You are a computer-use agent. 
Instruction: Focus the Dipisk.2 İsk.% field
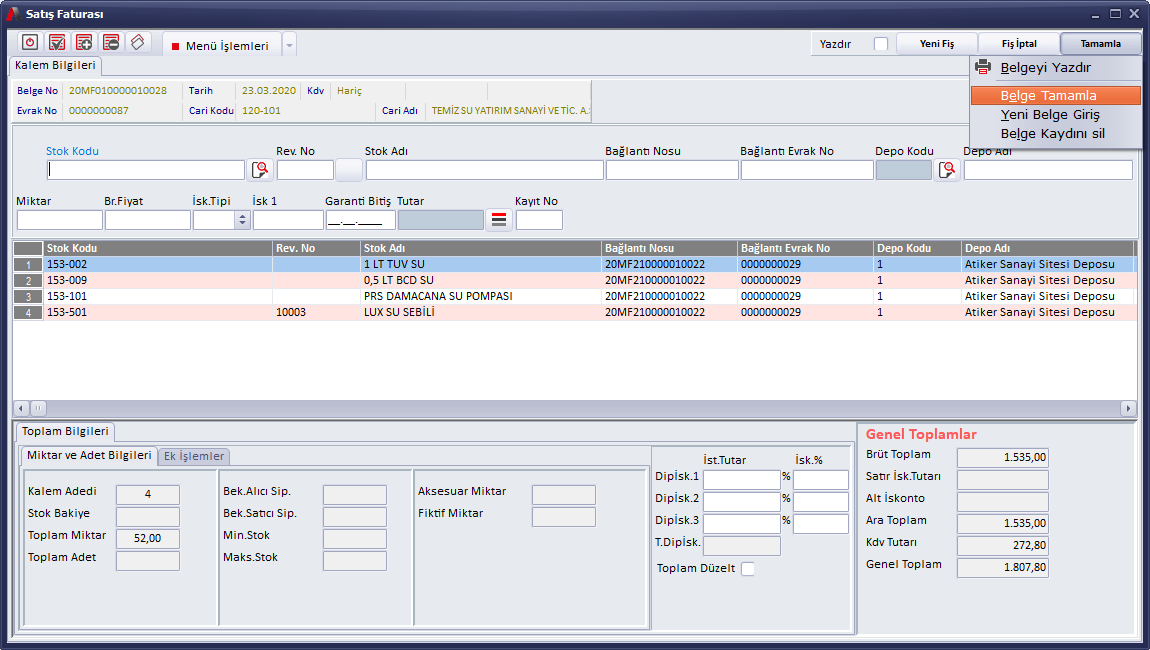click(821, 502)
